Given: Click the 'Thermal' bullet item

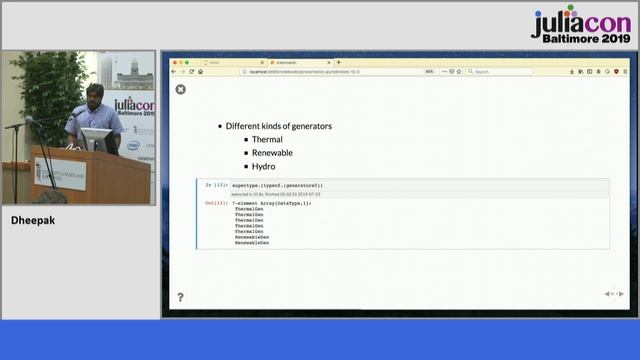Looking at the screenshot, I should pyautogui.click(x=267, y=140).
